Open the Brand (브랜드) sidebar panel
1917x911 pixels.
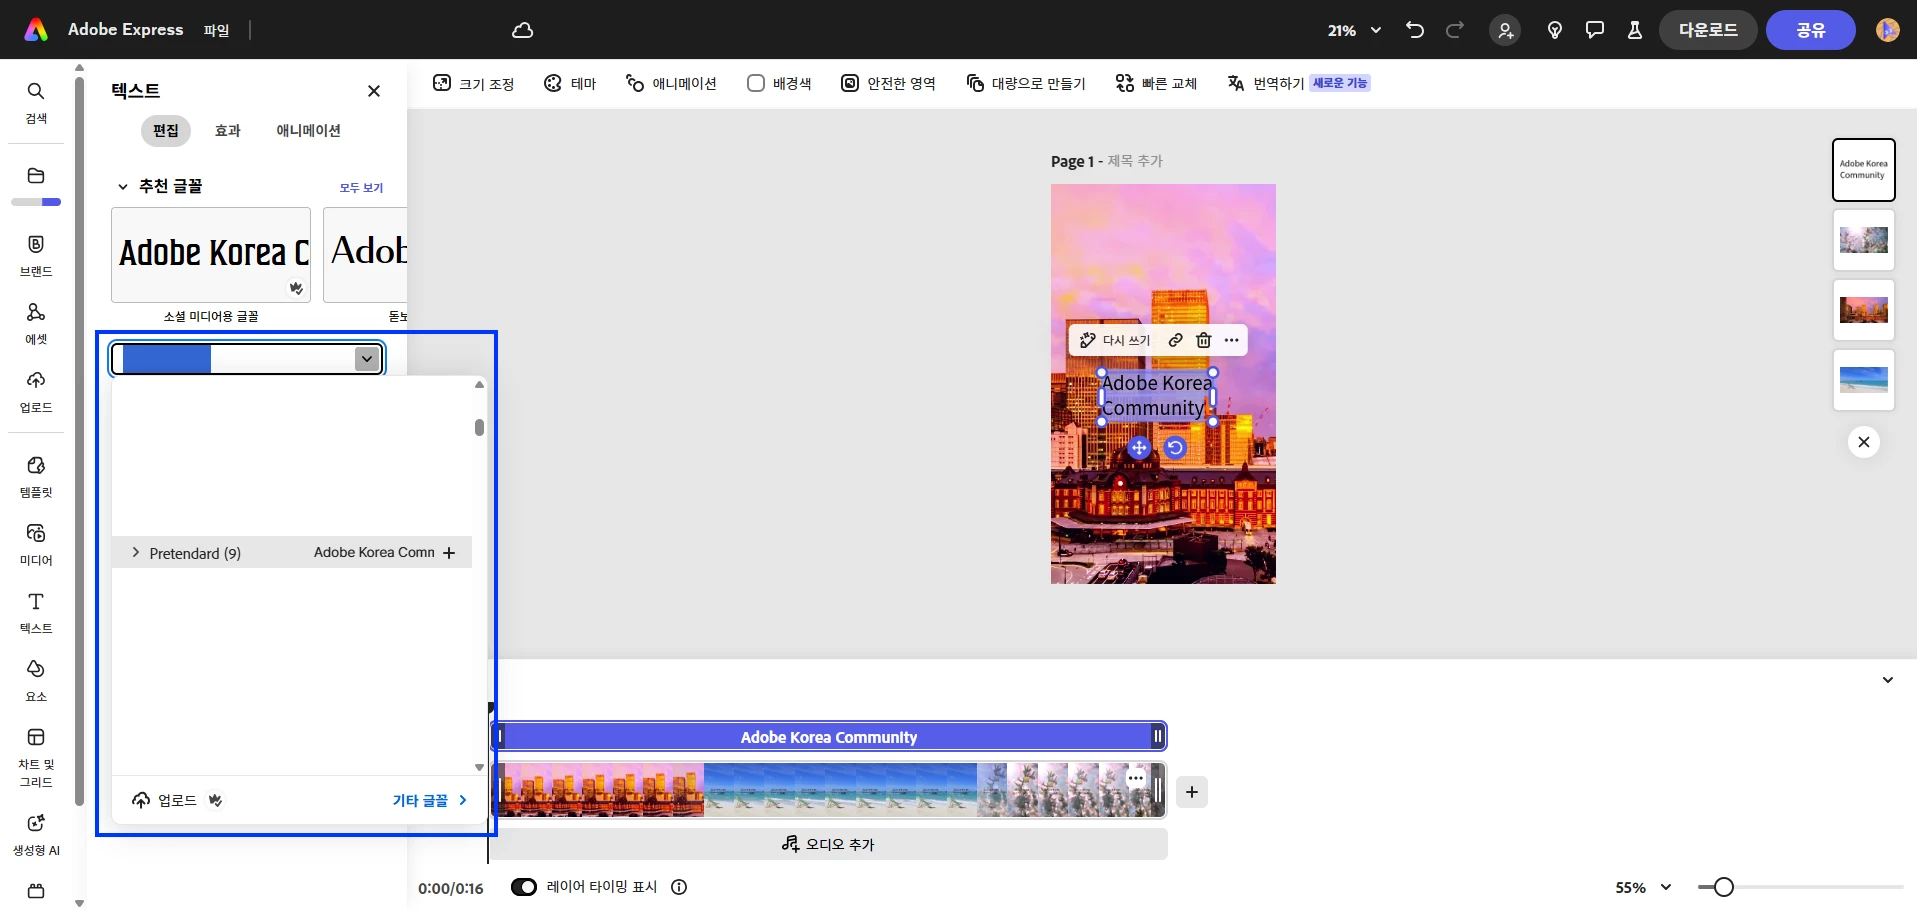[x=36, y=255]
